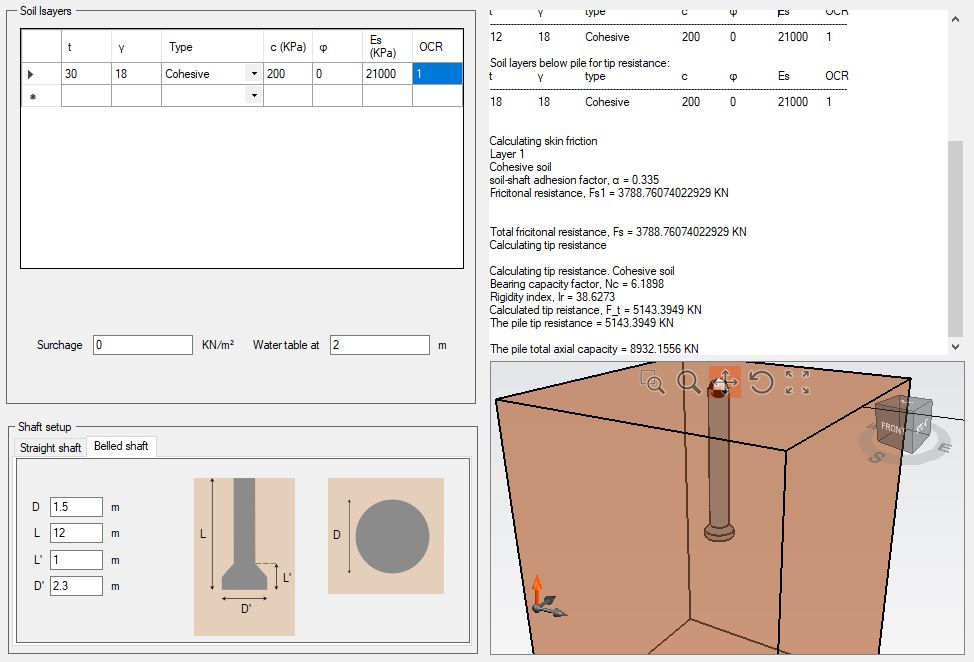Toggle the pan move tool

click(724, 382)
